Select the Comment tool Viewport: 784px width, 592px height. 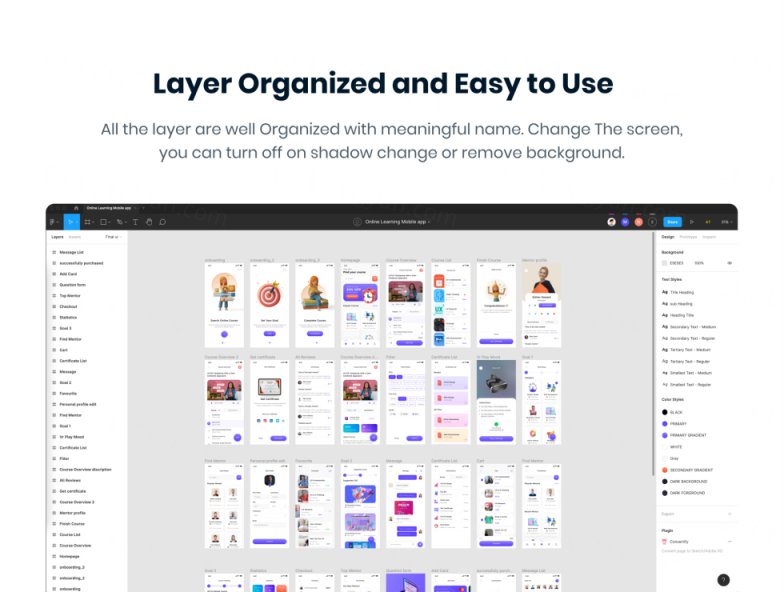click(163, 222)
